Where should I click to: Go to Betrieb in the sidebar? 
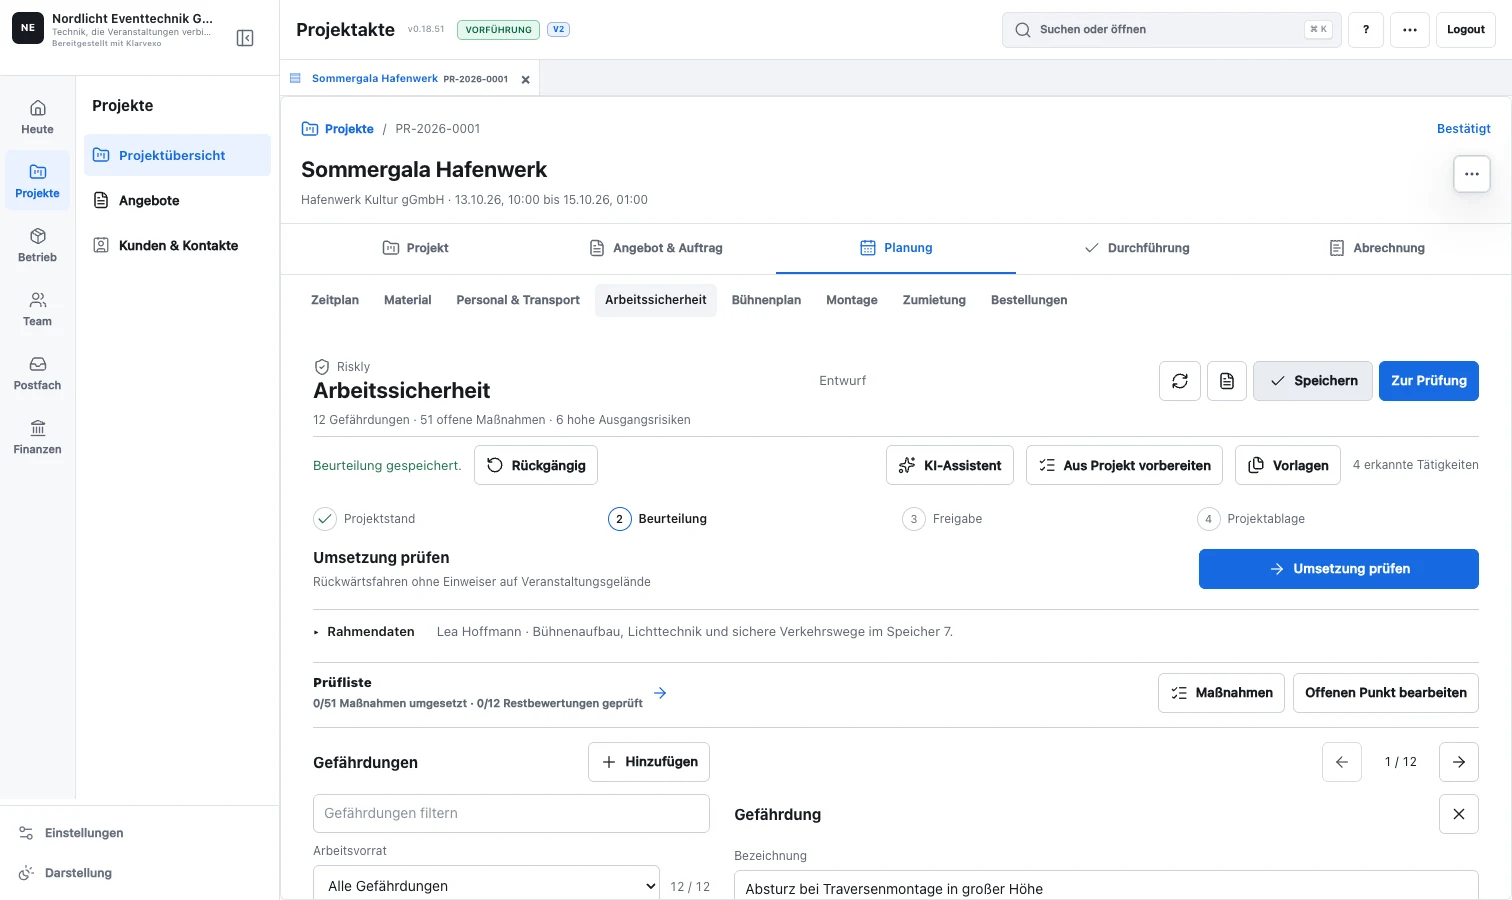(37, 245)
